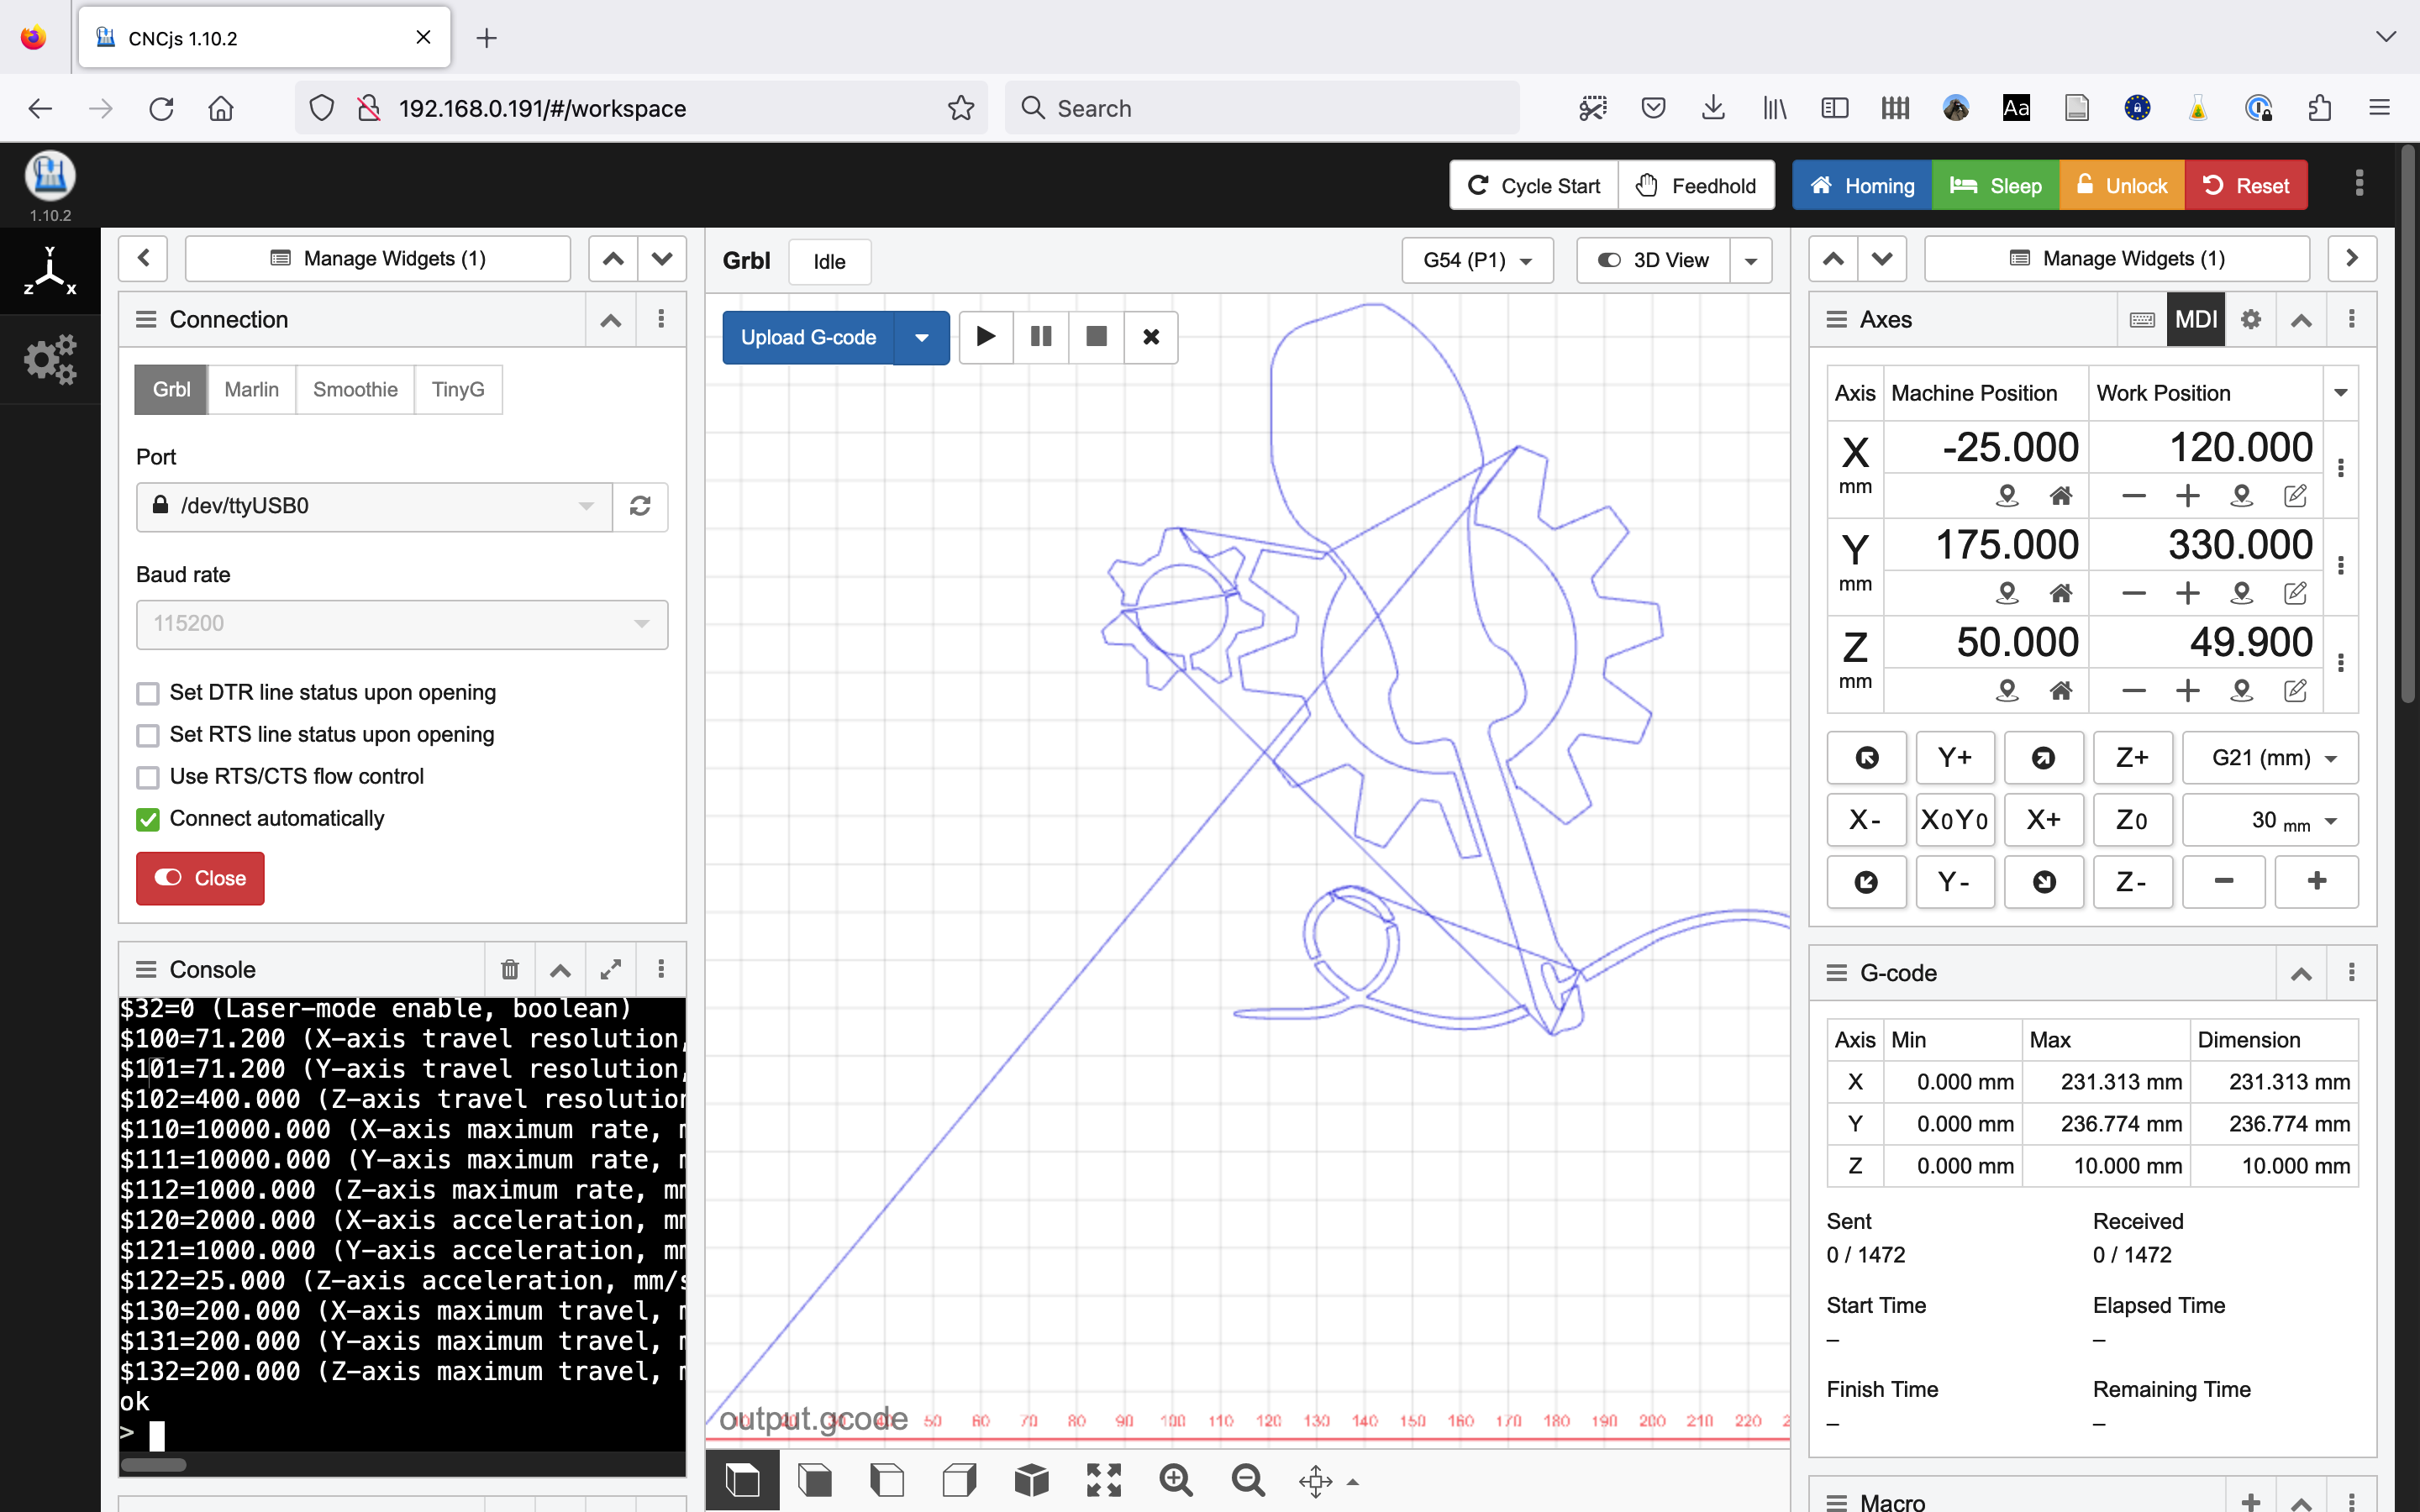The height and width of the screenshot is (1512, 2420).
Task: Add a new macro with plus icon
Action: tap(2251, 1501)
